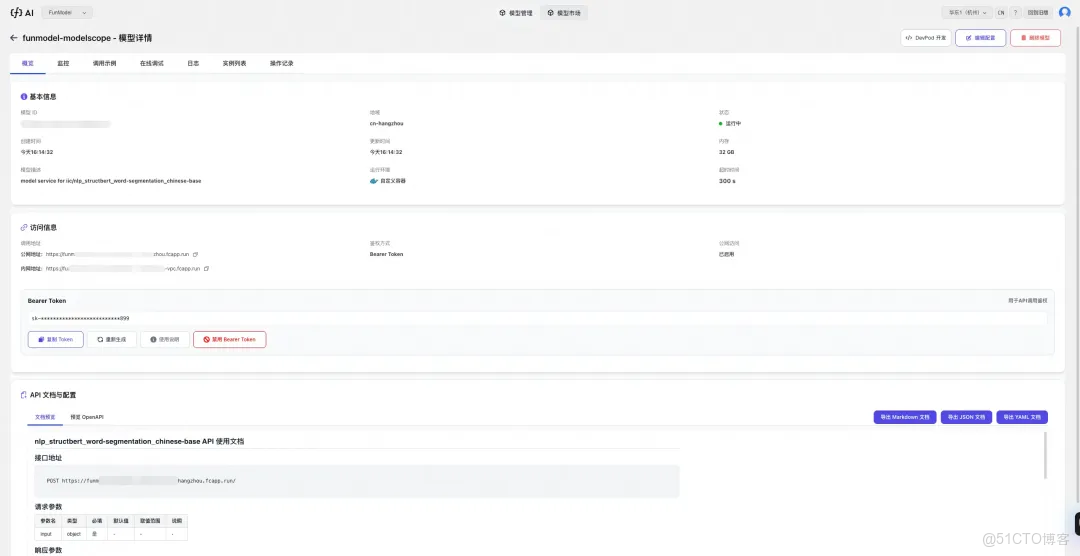Switch to the 预览 OpenAPI sub-tab

[x=87, y=417]
